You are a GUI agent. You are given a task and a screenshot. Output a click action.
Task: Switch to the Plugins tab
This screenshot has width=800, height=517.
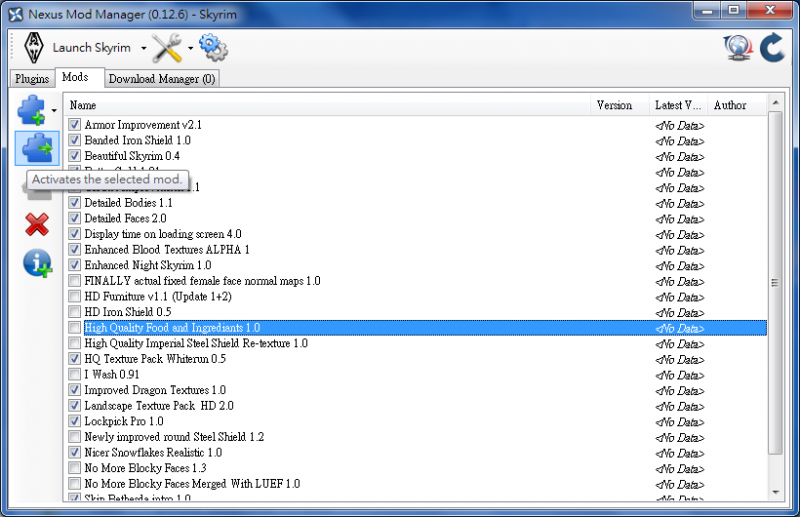pyautogui.click(x=32, y=79)
